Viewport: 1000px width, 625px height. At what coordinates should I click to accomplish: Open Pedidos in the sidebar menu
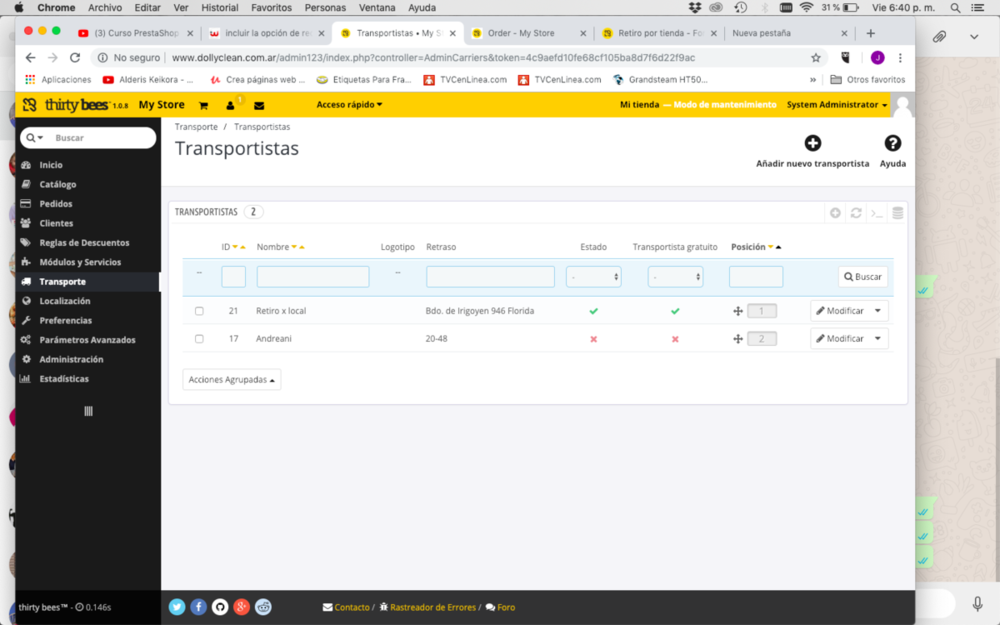point(56,204)
